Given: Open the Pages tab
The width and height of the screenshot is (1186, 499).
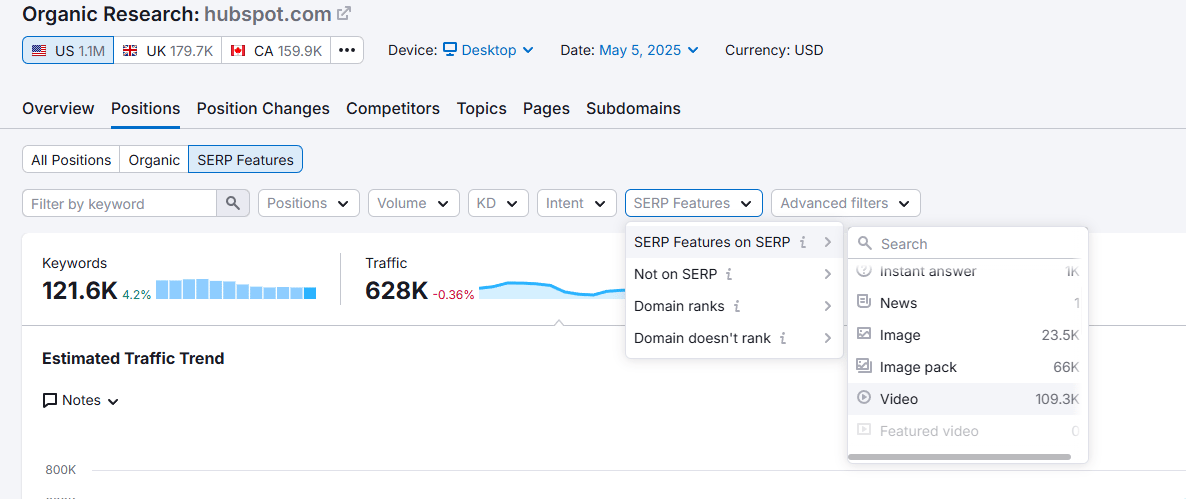Looking at the screenshot, I should click(546, 108).
